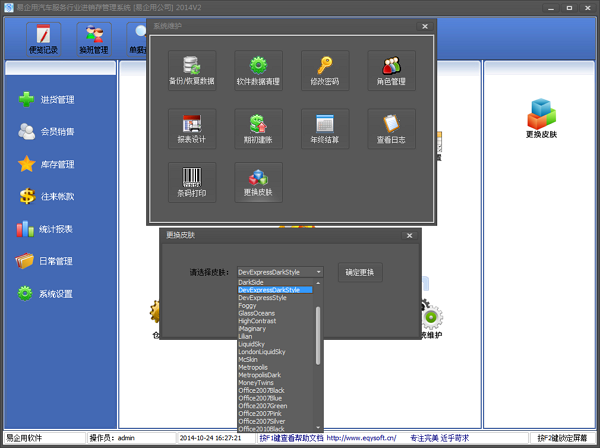The image size is (600, 448).
Task: Select Lilian skin
Action: (x=275, y=336)
